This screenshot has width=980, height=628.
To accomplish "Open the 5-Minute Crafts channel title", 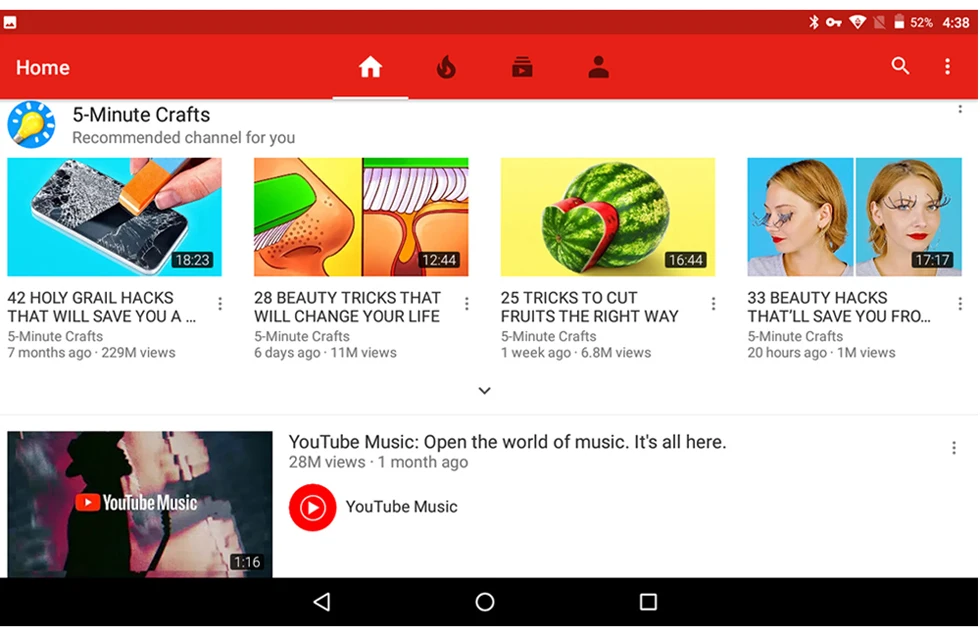I will (x=141, y=114).
